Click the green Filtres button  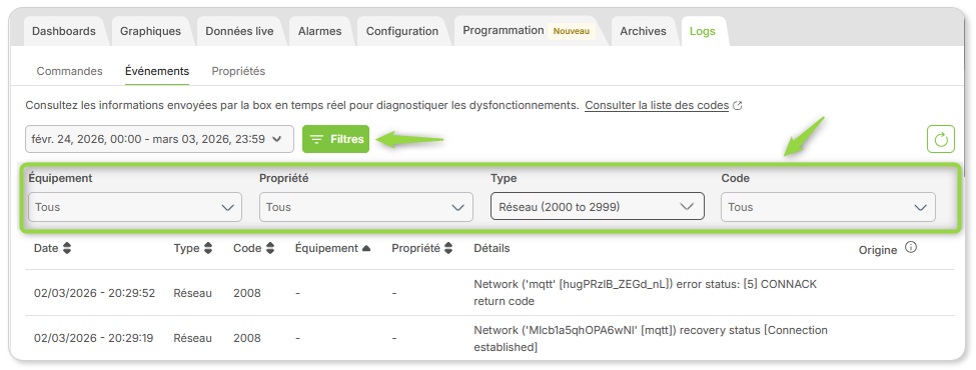[336, 139]
